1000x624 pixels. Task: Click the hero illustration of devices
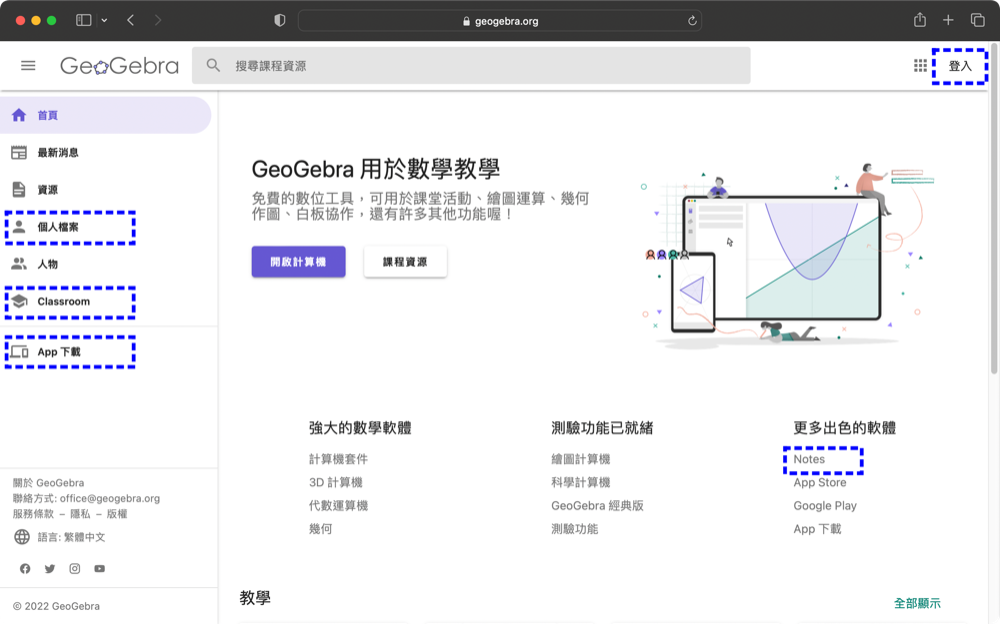click(786, 255)
